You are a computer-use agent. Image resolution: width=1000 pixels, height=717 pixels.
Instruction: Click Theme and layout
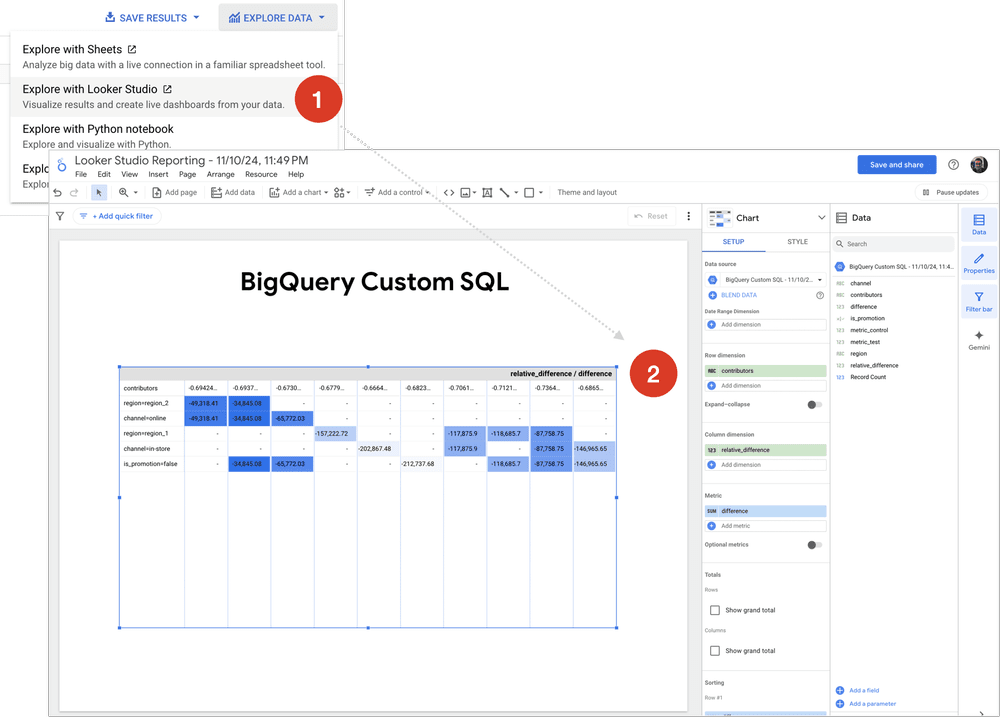coord(587,193)
